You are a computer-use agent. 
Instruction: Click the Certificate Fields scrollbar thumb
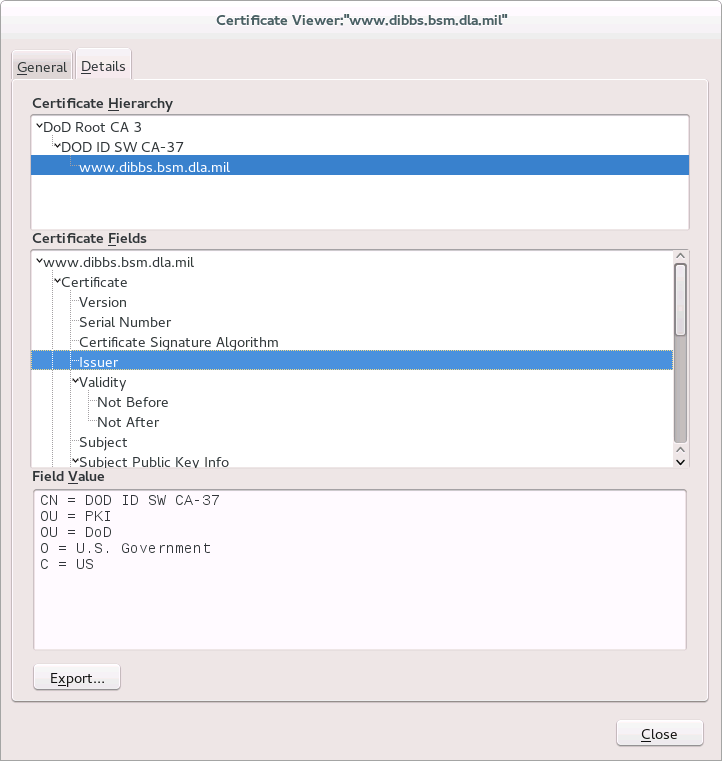(680, 299)
